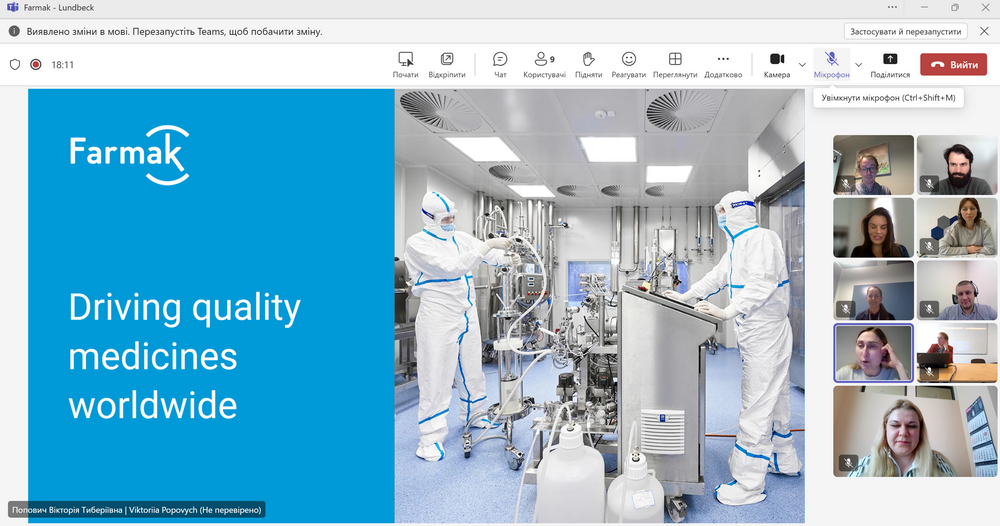Screen dimensions: 1000x526
Task: Open the Додатково more actions menu
Action: pos(723,65)
